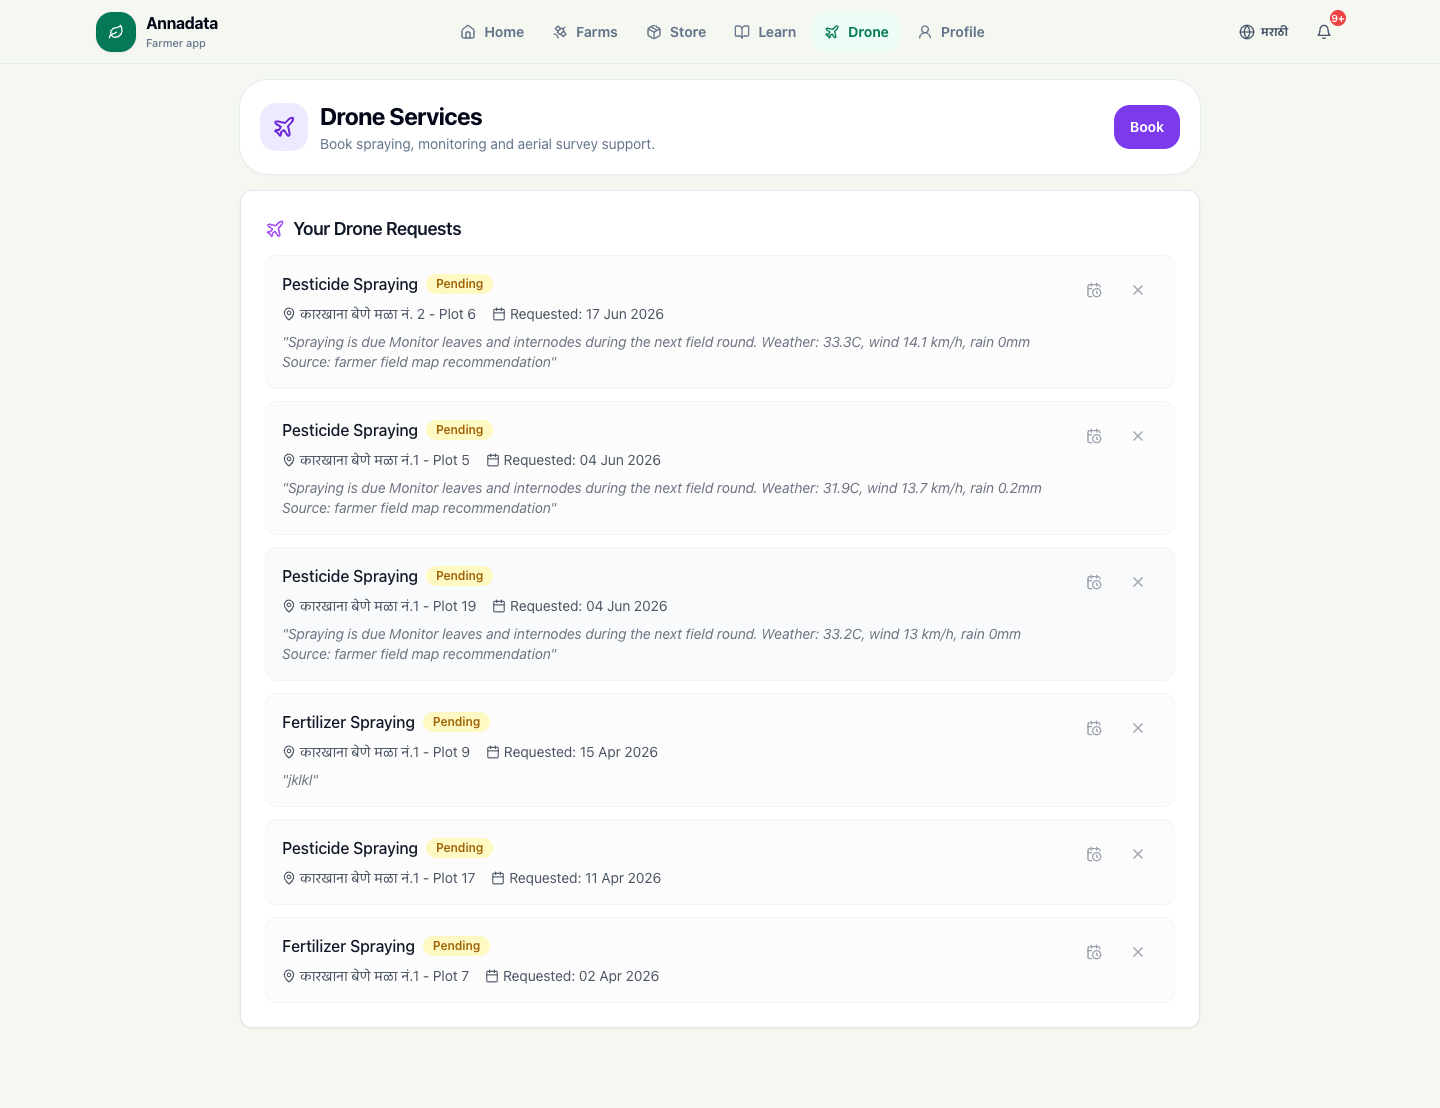Click the red 9+ notification badge
Viewport: 1440px width, 1108px height.
[x=1338, y=18]
